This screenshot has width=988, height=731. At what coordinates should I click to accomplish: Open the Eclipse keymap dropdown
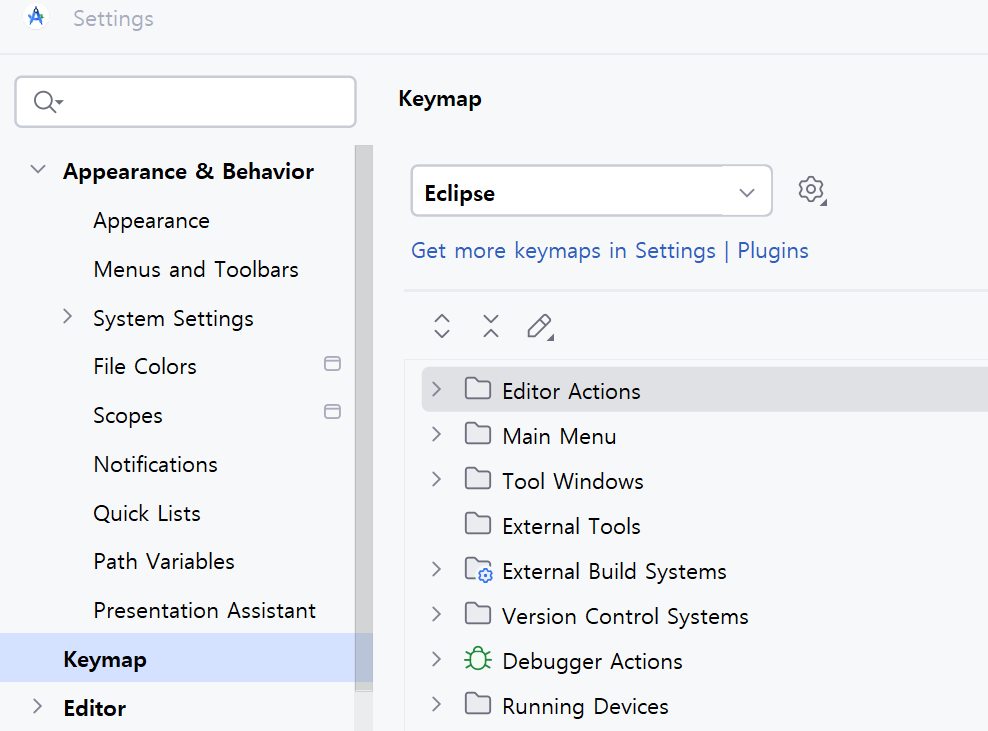[592, 191]
